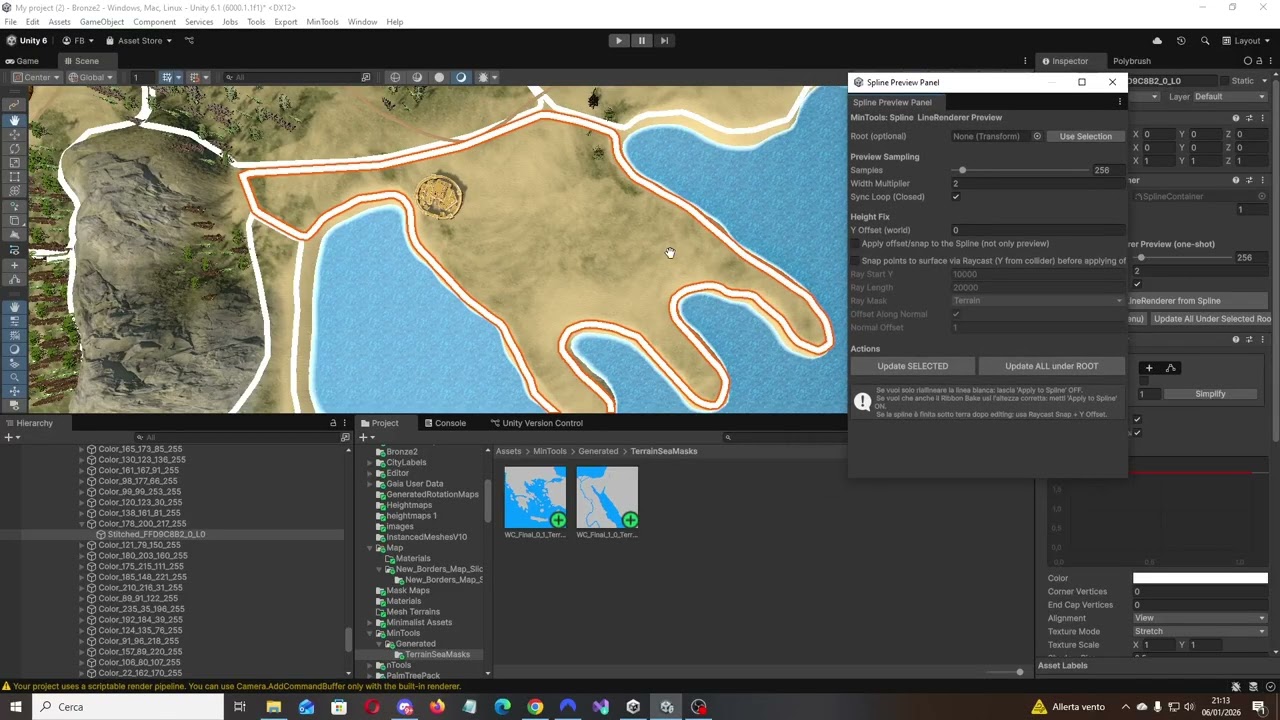Open the Texture Mode Stretch dropdown
Image resolution: width=1280 pixels, height=720 pixels.
[1200, 632]
